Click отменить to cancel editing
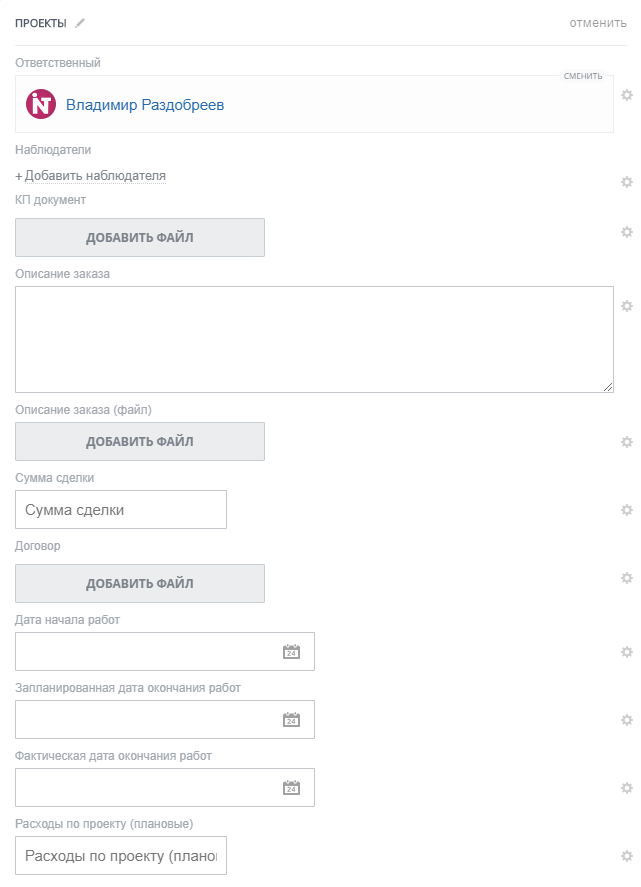Screen dimensions: 641x887 pyautogui.click(x=598, y=23)
